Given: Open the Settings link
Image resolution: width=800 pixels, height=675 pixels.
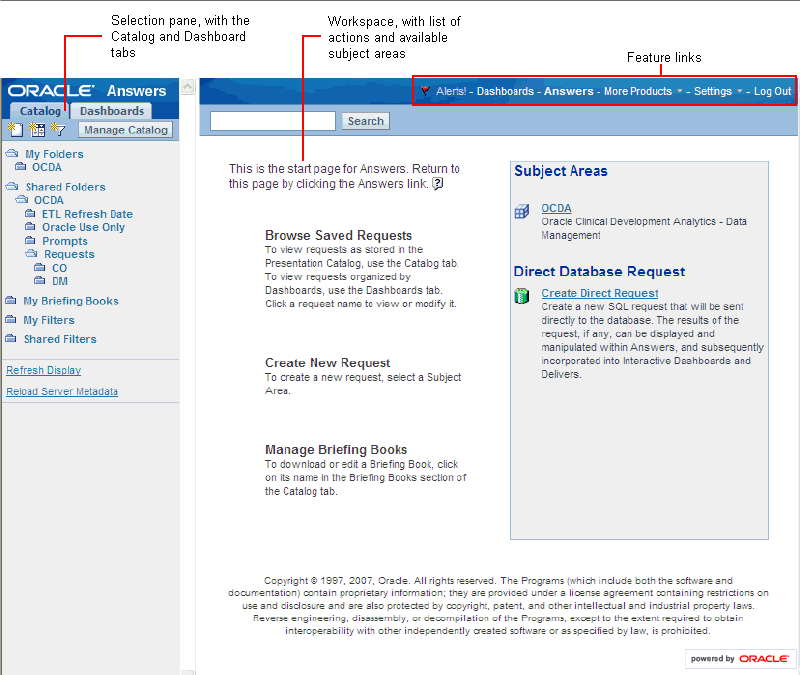Looking at the screenshot, I should [713, 91].
